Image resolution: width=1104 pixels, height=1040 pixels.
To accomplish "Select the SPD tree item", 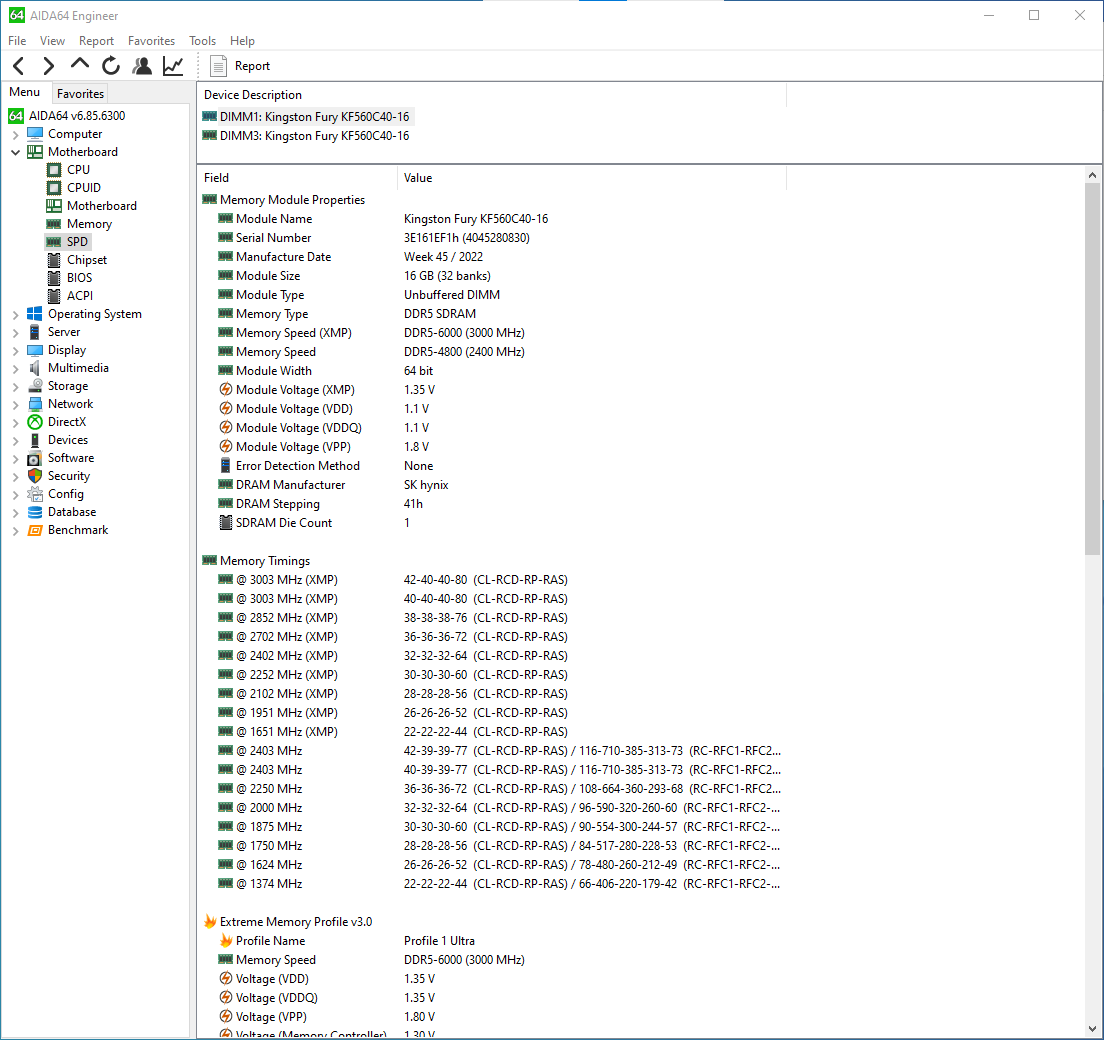I will [68, 242].
